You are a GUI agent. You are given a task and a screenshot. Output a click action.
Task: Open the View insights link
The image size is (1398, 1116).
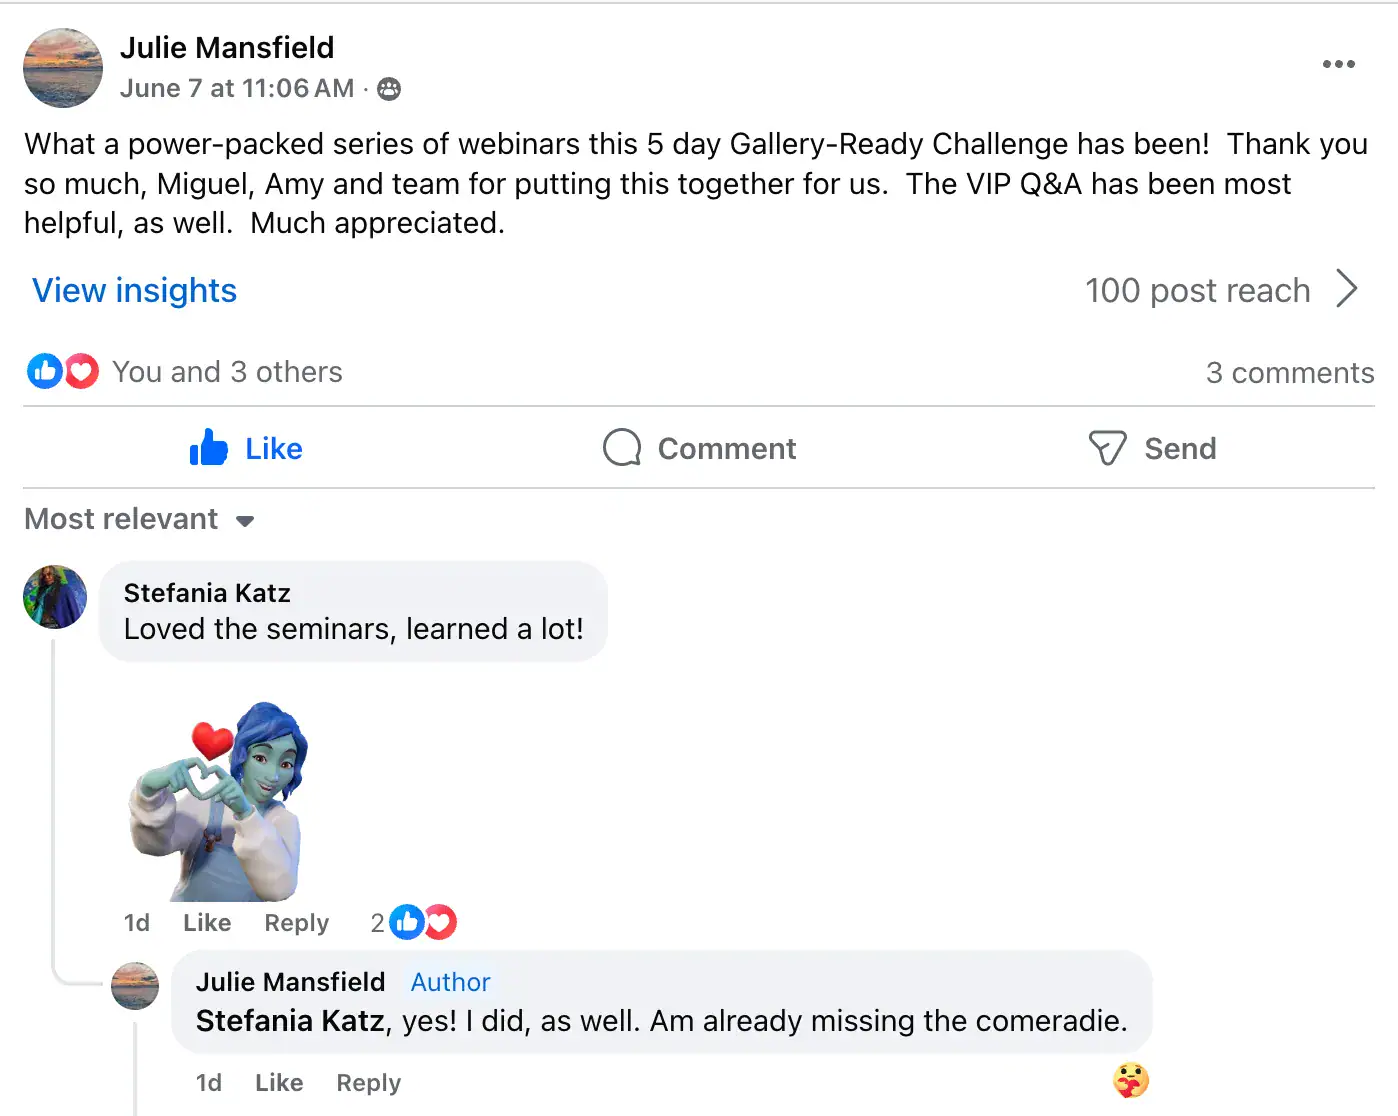(x=135, y=291)
